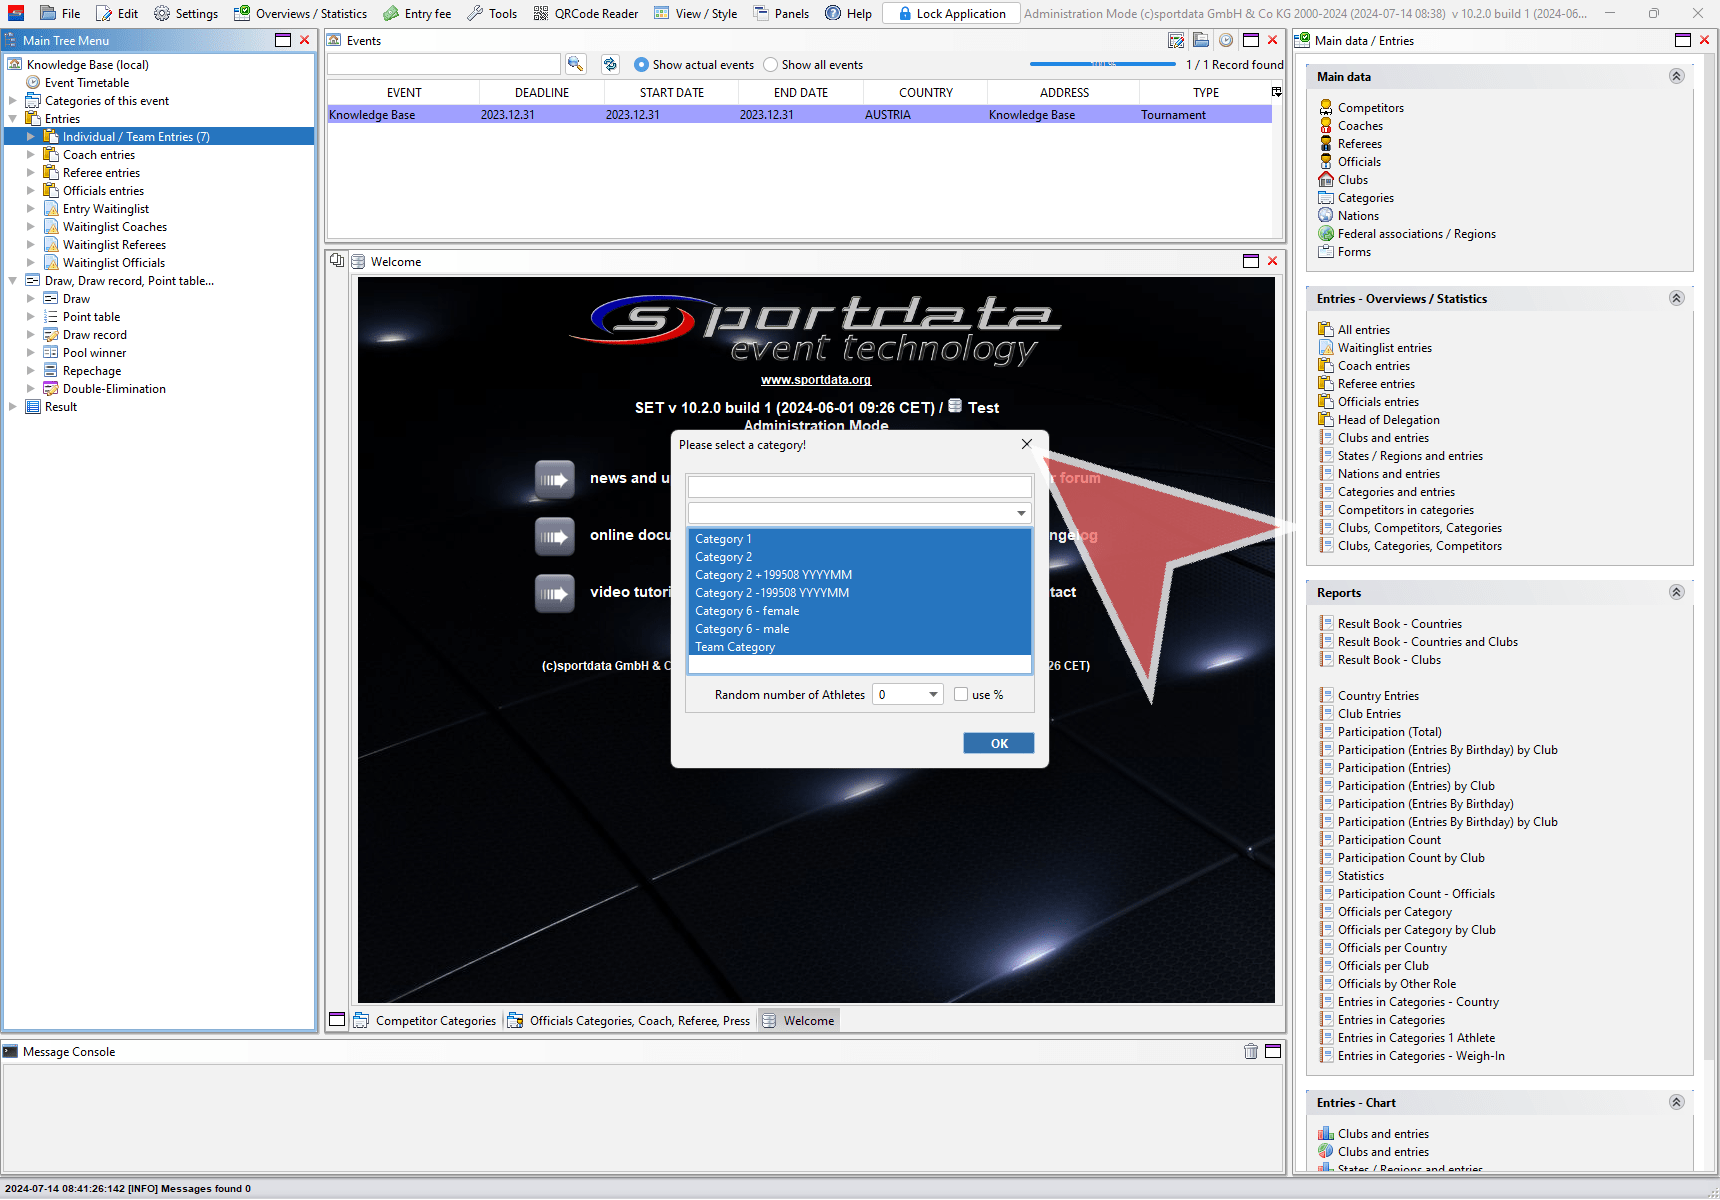Click the trash icon in Message Console
The image size is (1720, 1200).
[x=1250, y=1051]
